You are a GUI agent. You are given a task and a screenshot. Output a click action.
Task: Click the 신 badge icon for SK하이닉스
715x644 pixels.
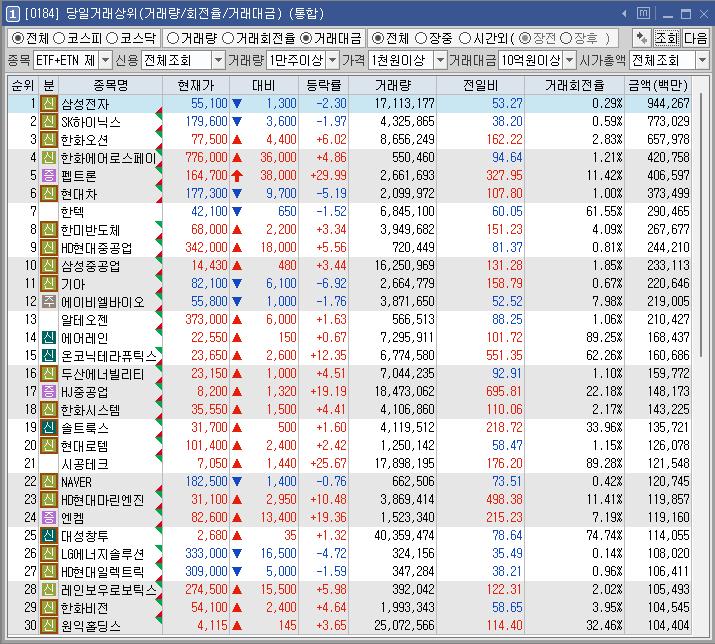click(49, 122)
